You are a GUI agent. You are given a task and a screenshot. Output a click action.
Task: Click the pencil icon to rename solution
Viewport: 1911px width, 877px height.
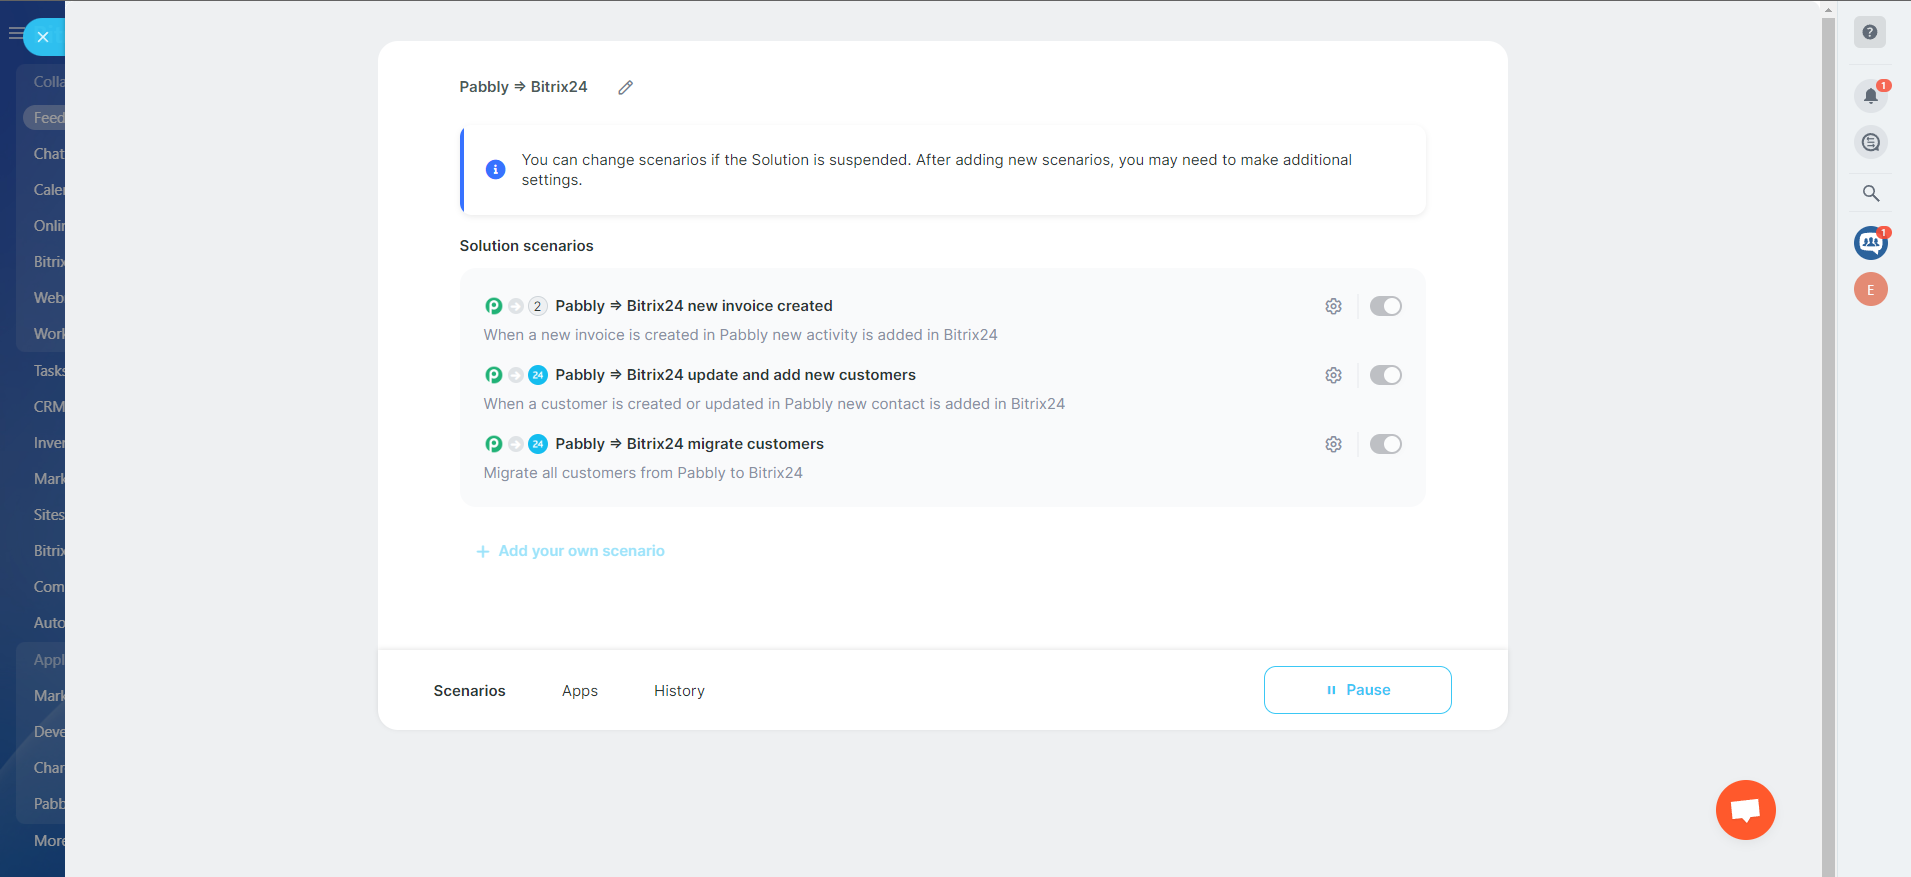click(x=625, y=88)
